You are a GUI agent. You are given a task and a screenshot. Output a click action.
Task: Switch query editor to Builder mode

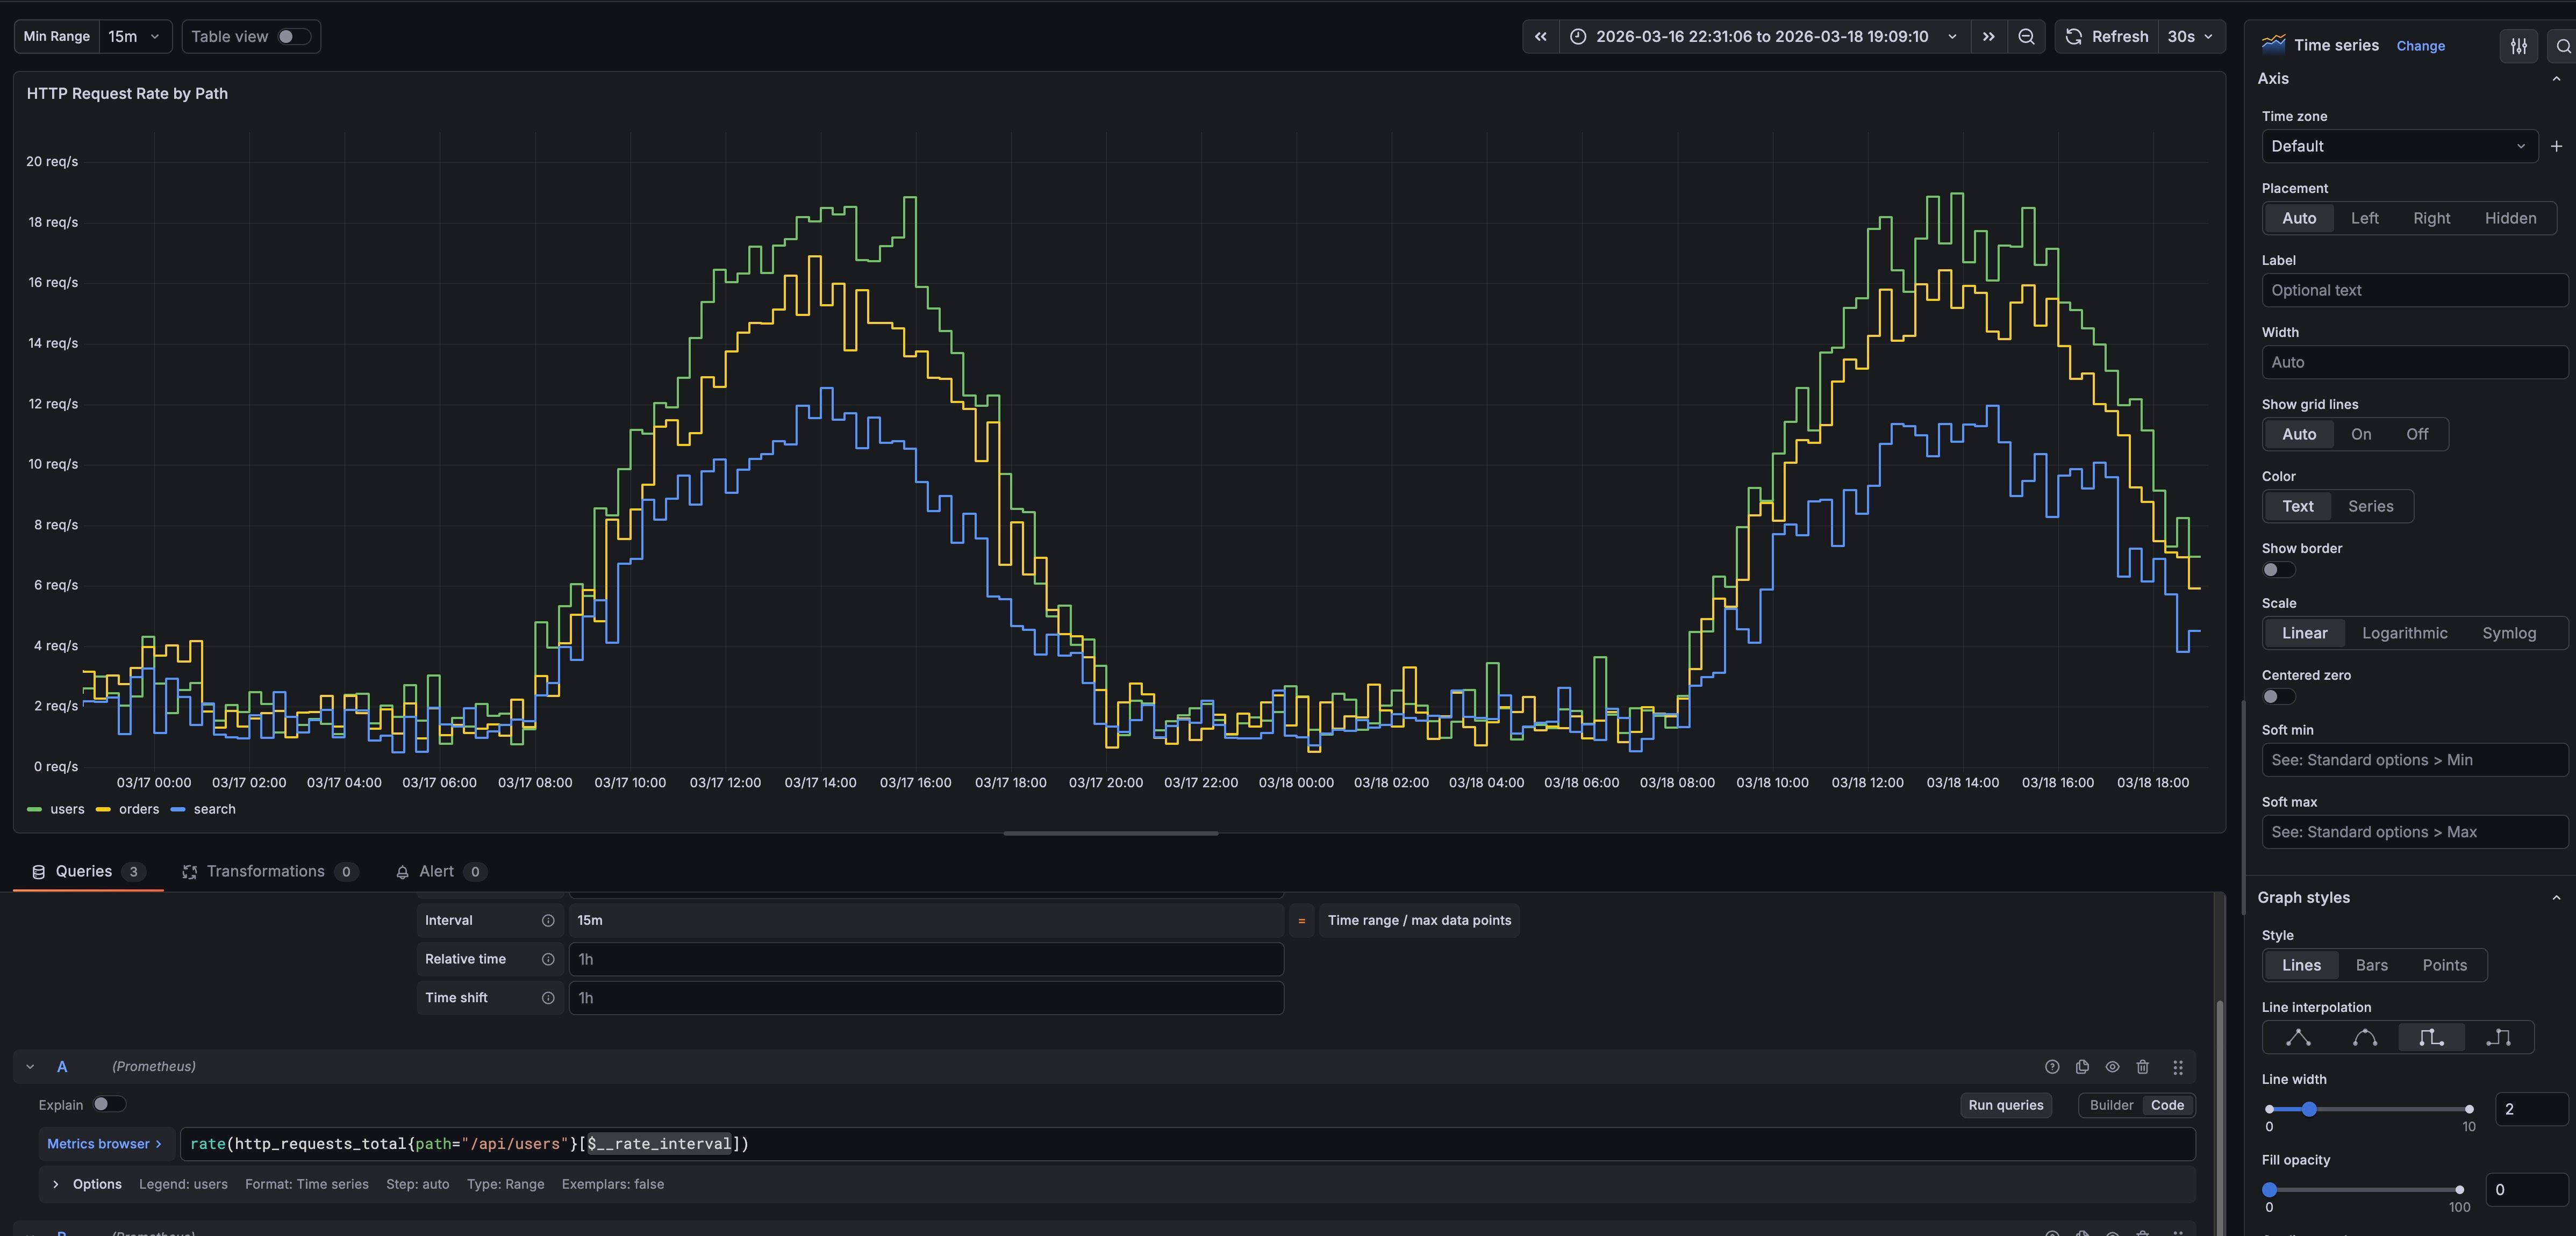(x=2111, y=1105)
